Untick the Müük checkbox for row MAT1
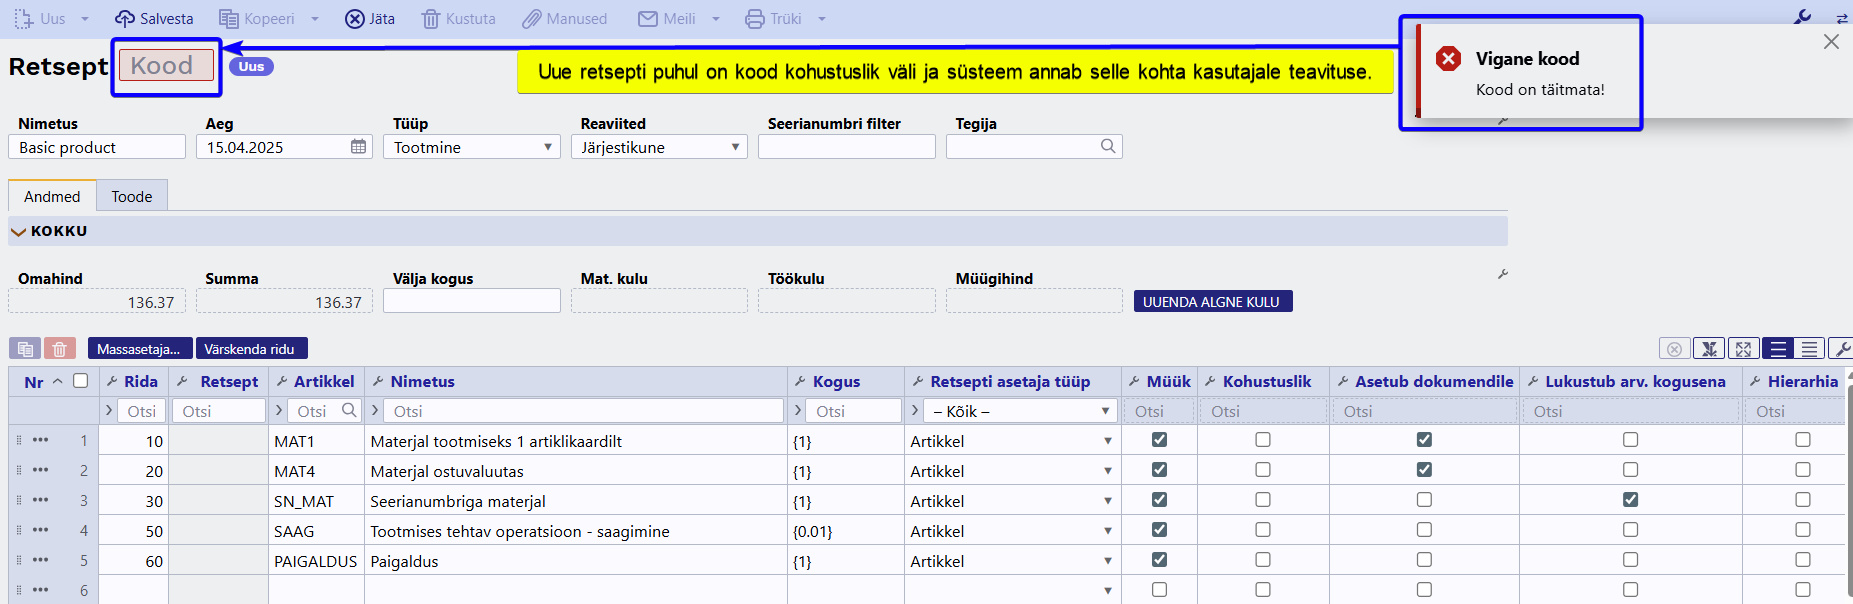This screenshot has width=1853, height=604. point(1159,440)
